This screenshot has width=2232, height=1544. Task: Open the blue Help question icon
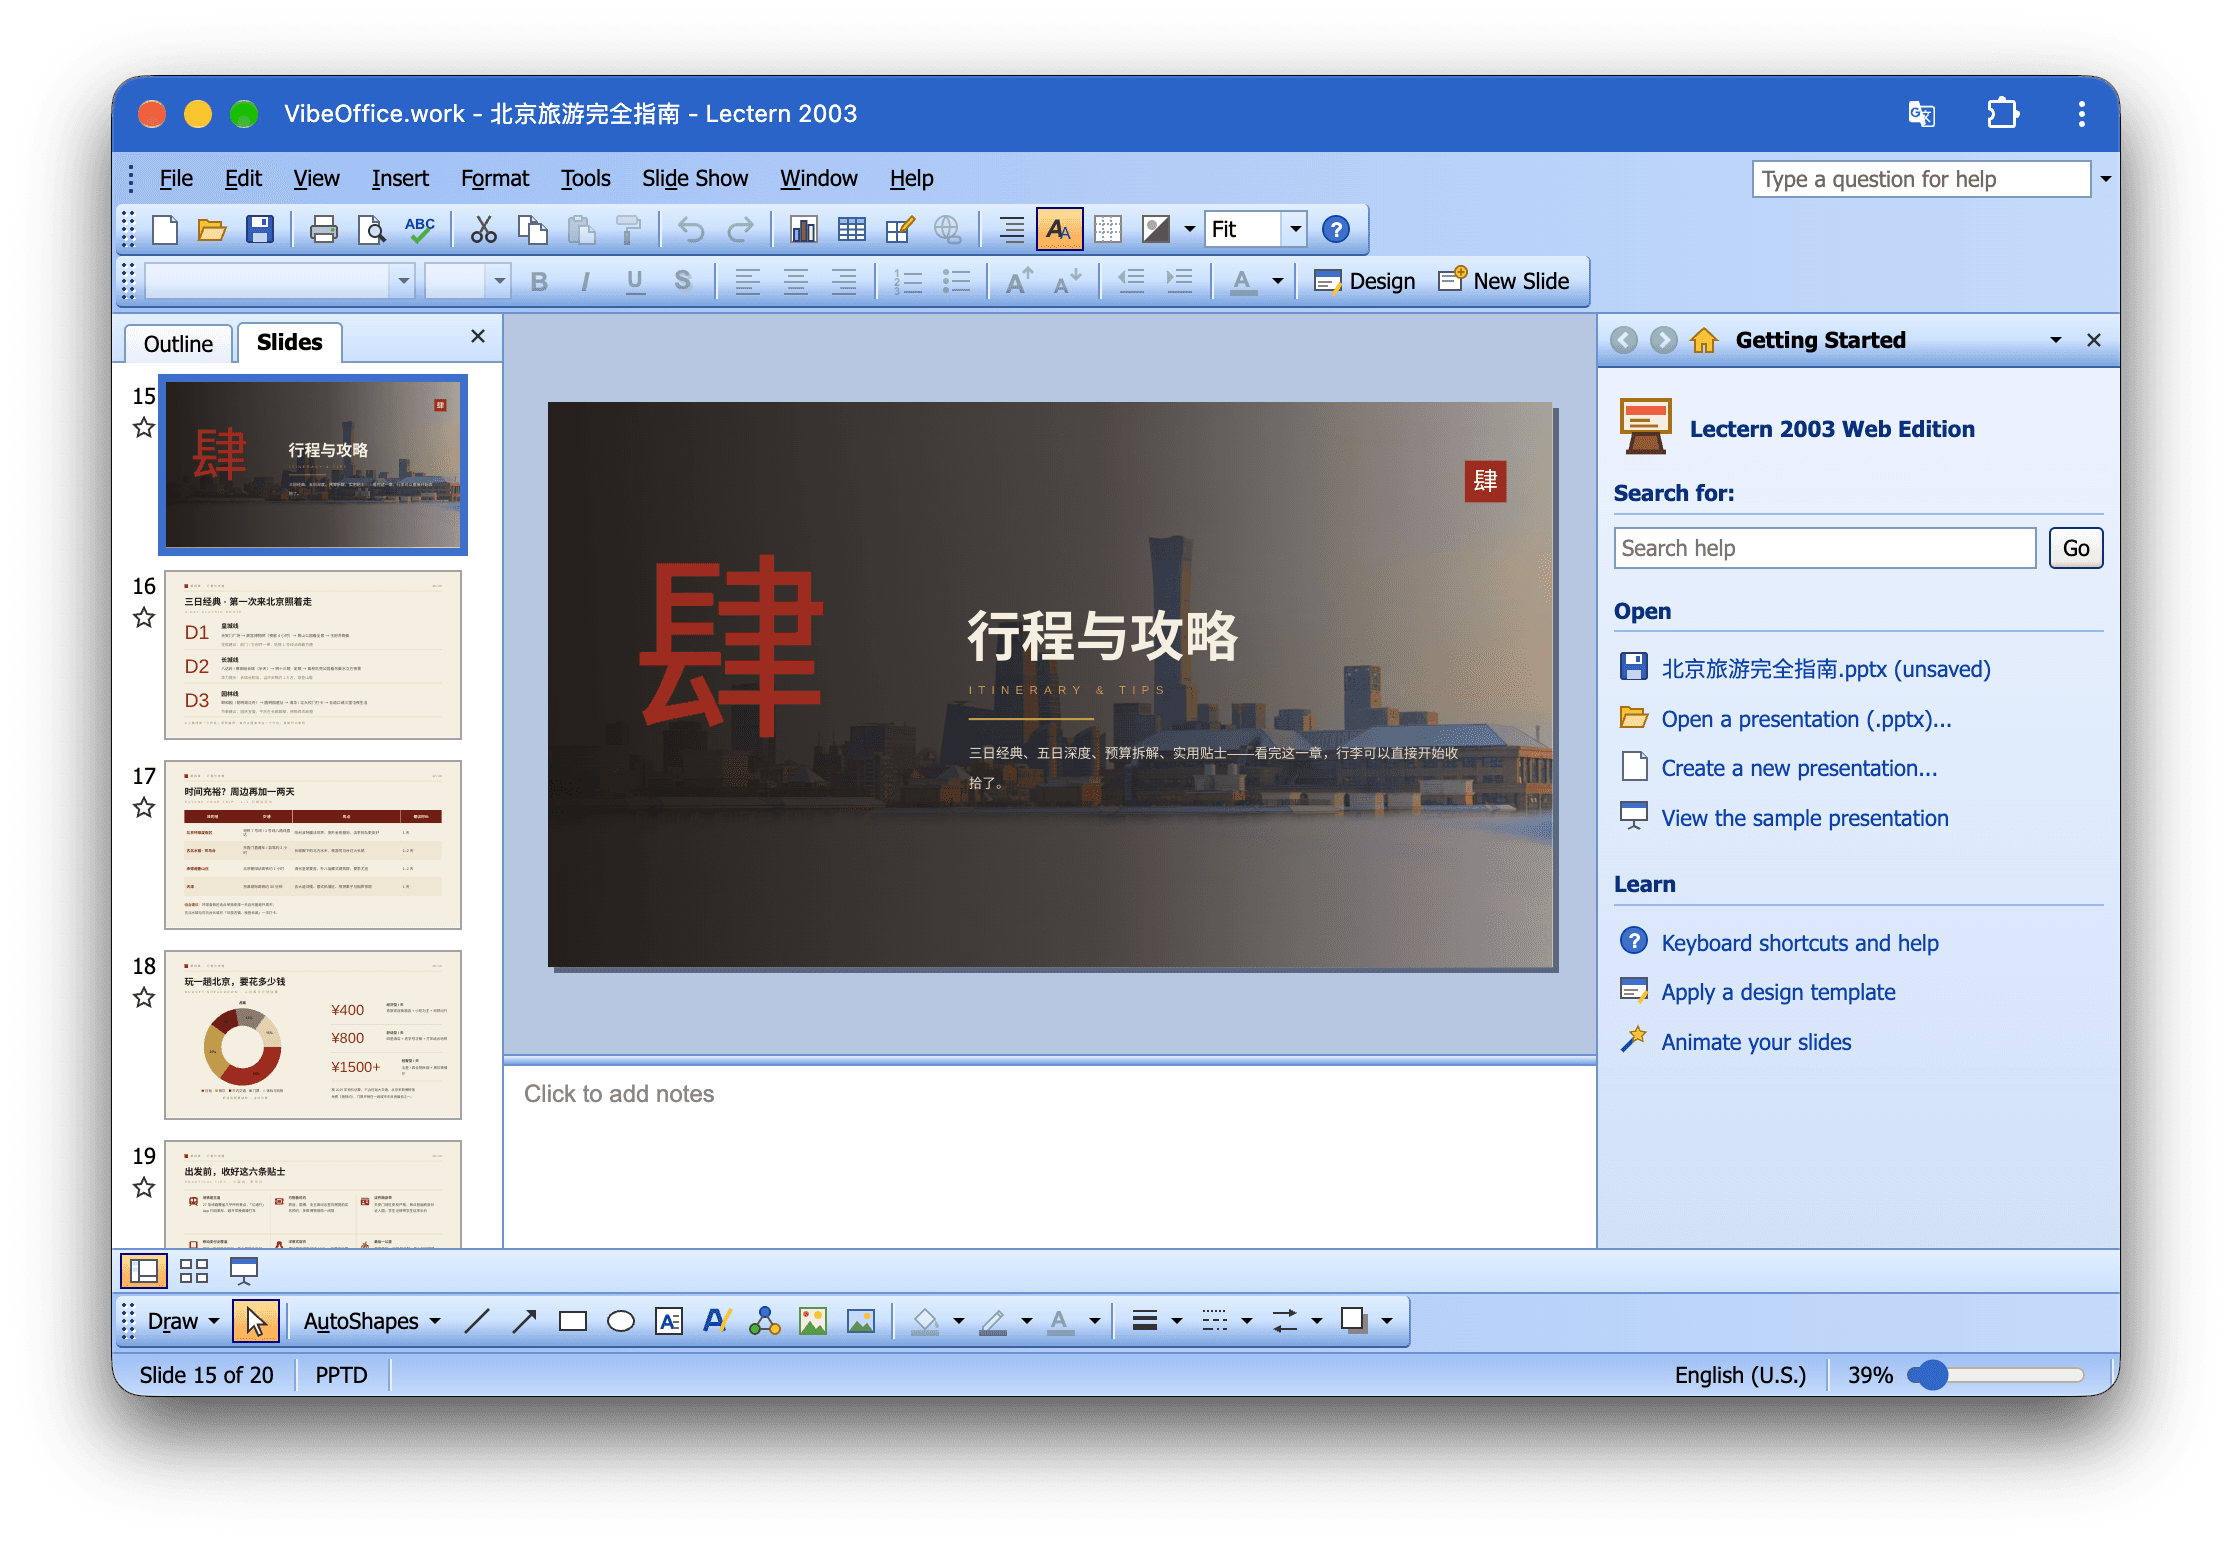(1336, 230)
